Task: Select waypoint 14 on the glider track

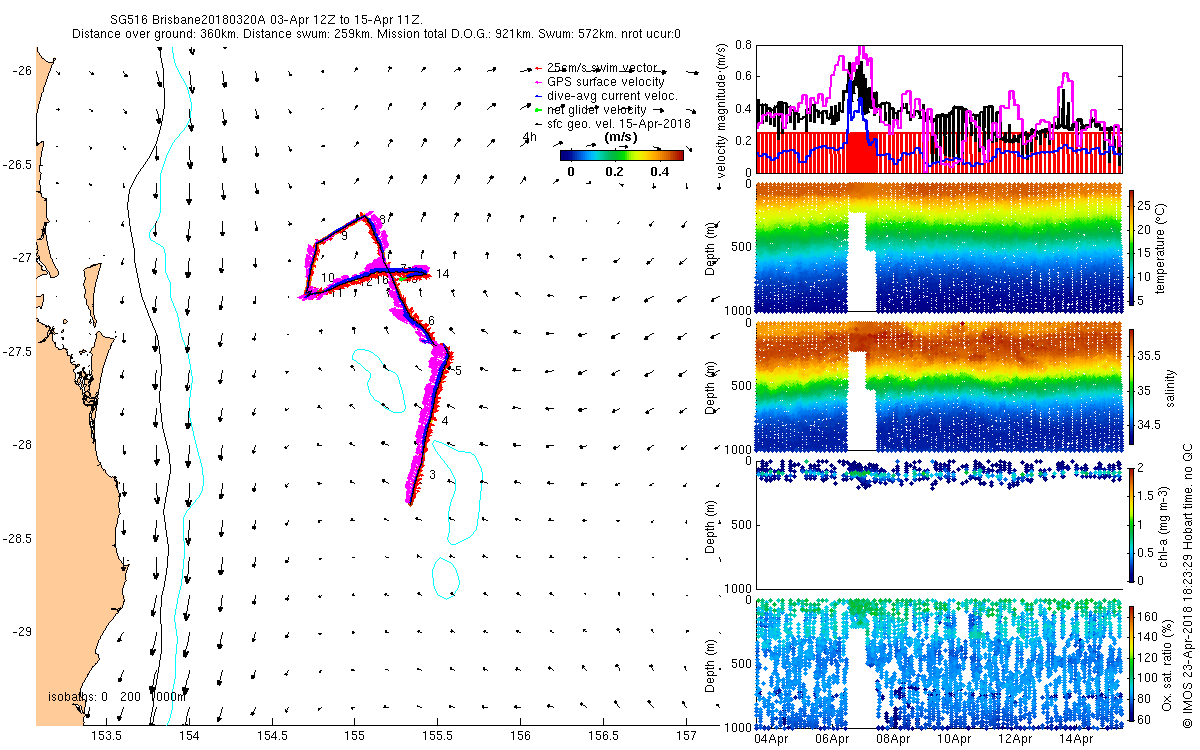Action: (442, 274)
